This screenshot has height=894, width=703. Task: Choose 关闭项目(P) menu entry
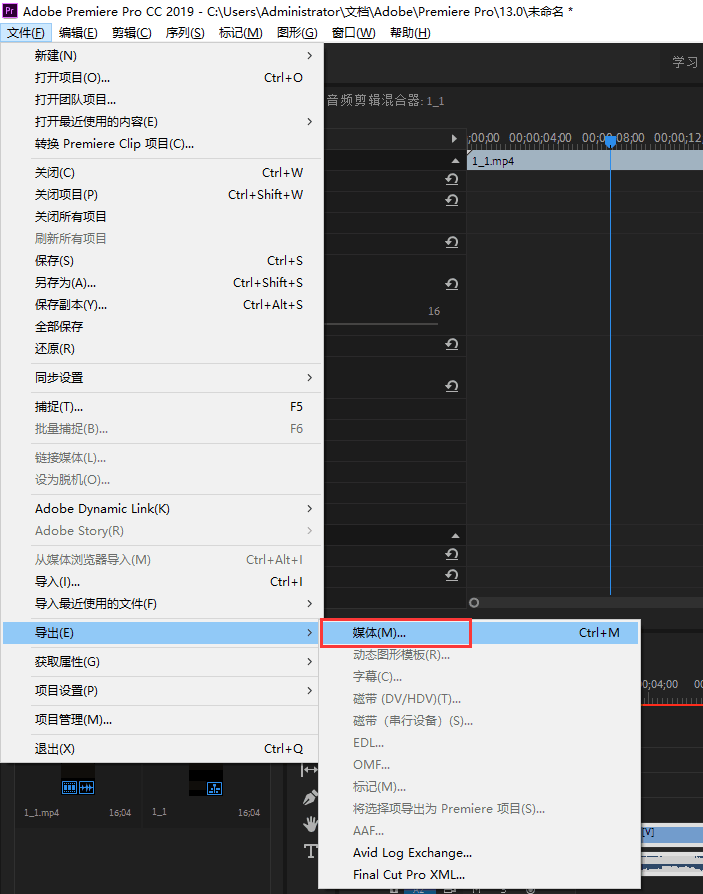click(161, 194)
